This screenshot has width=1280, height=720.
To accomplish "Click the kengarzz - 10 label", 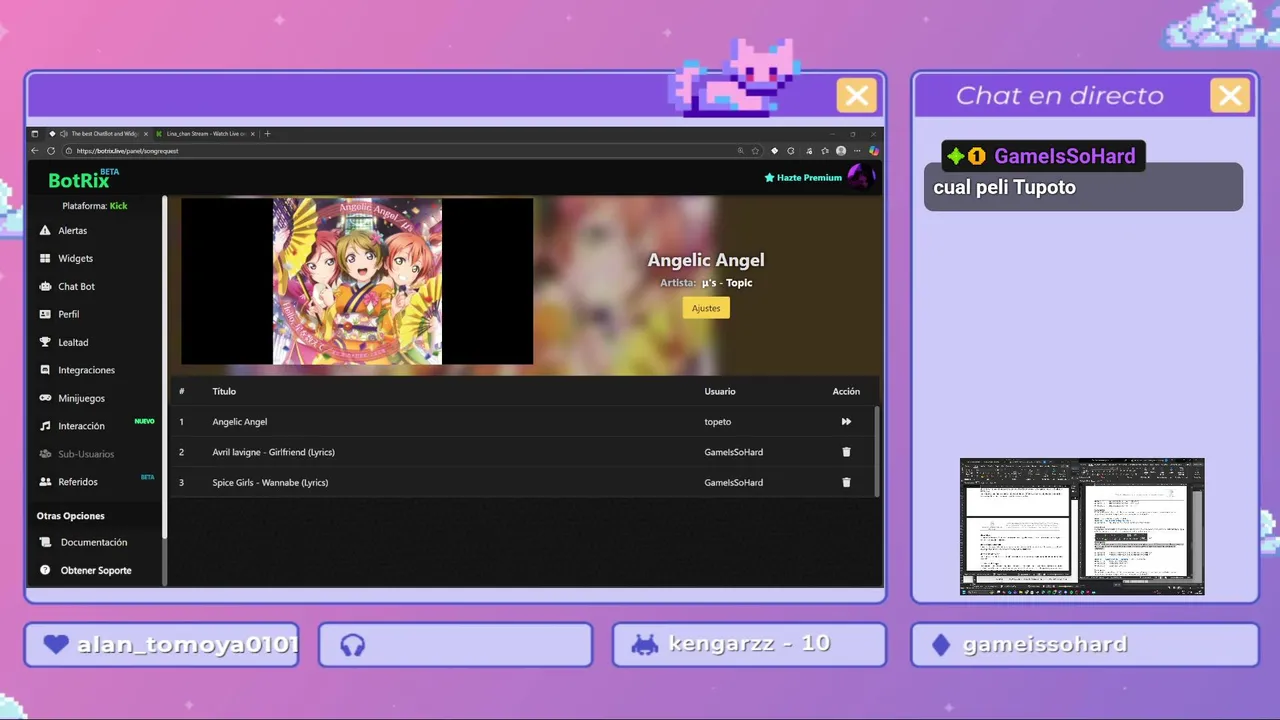I will 749,645.
